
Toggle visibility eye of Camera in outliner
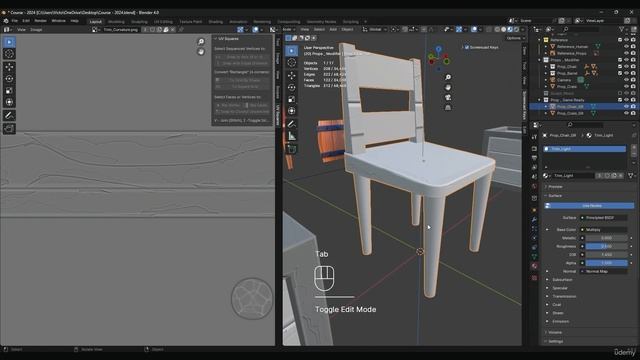[x=626, y=80]
